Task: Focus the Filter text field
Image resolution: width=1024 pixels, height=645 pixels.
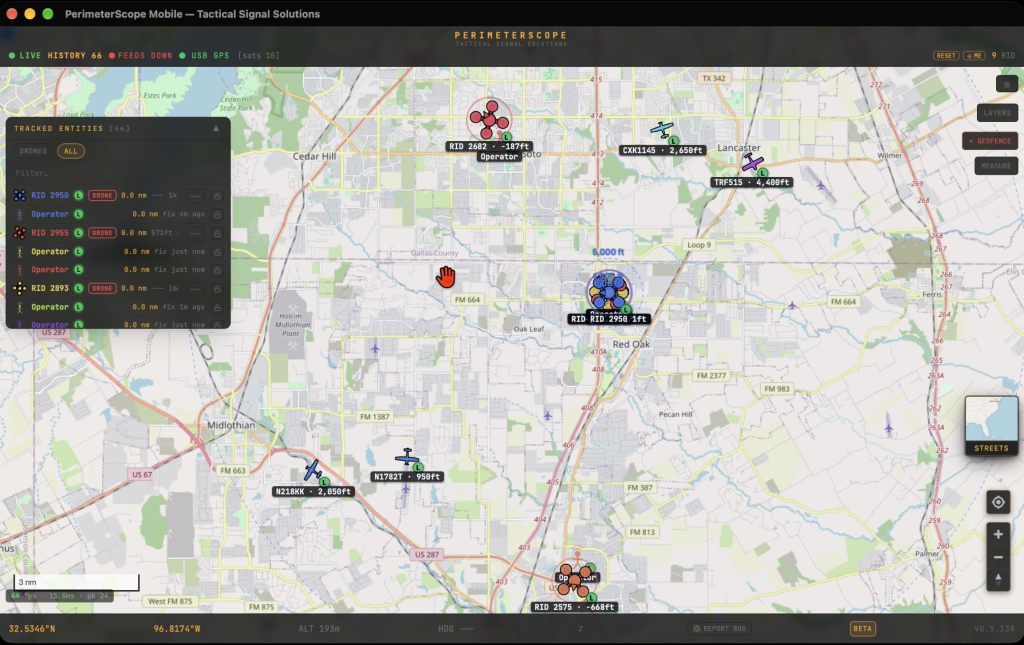Action: [x=118, y=173]
